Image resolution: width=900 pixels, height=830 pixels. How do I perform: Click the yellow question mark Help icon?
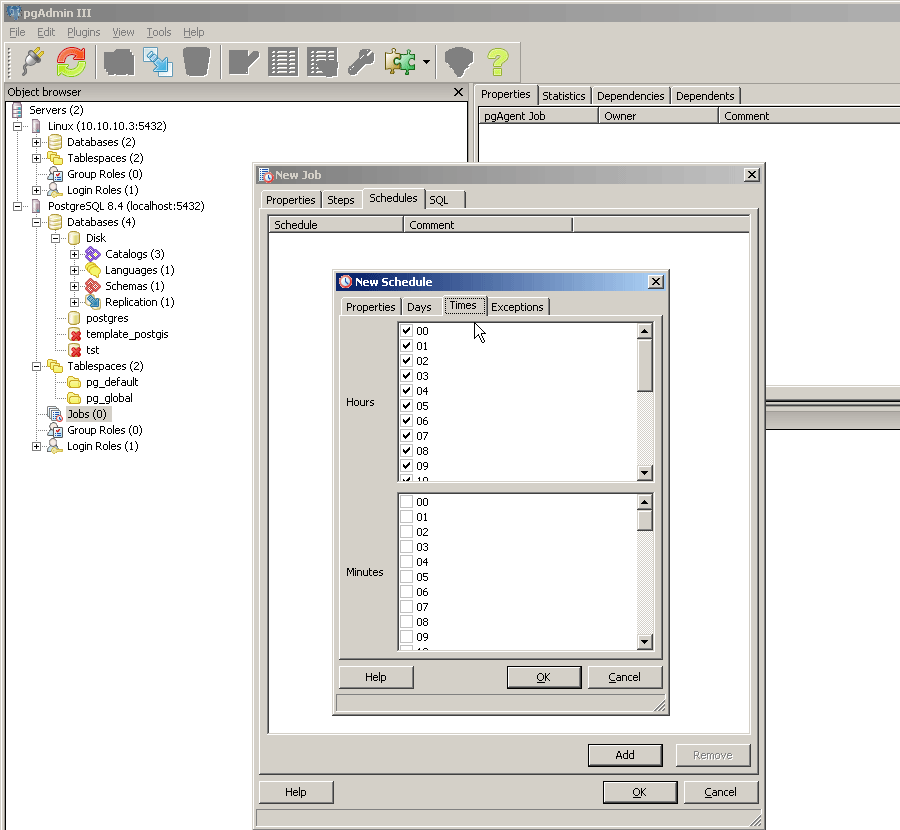pyautogui.click(x=498, y=61)
